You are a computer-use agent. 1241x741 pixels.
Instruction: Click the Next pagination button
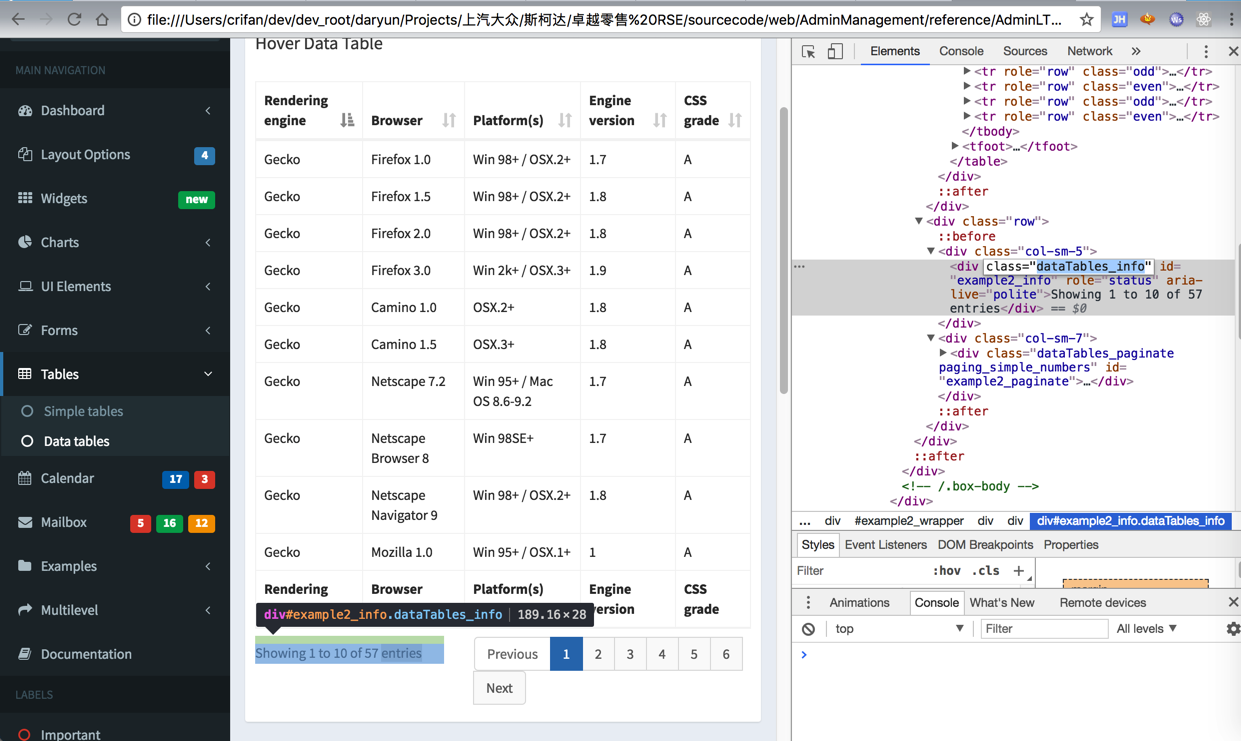(499, 688)
